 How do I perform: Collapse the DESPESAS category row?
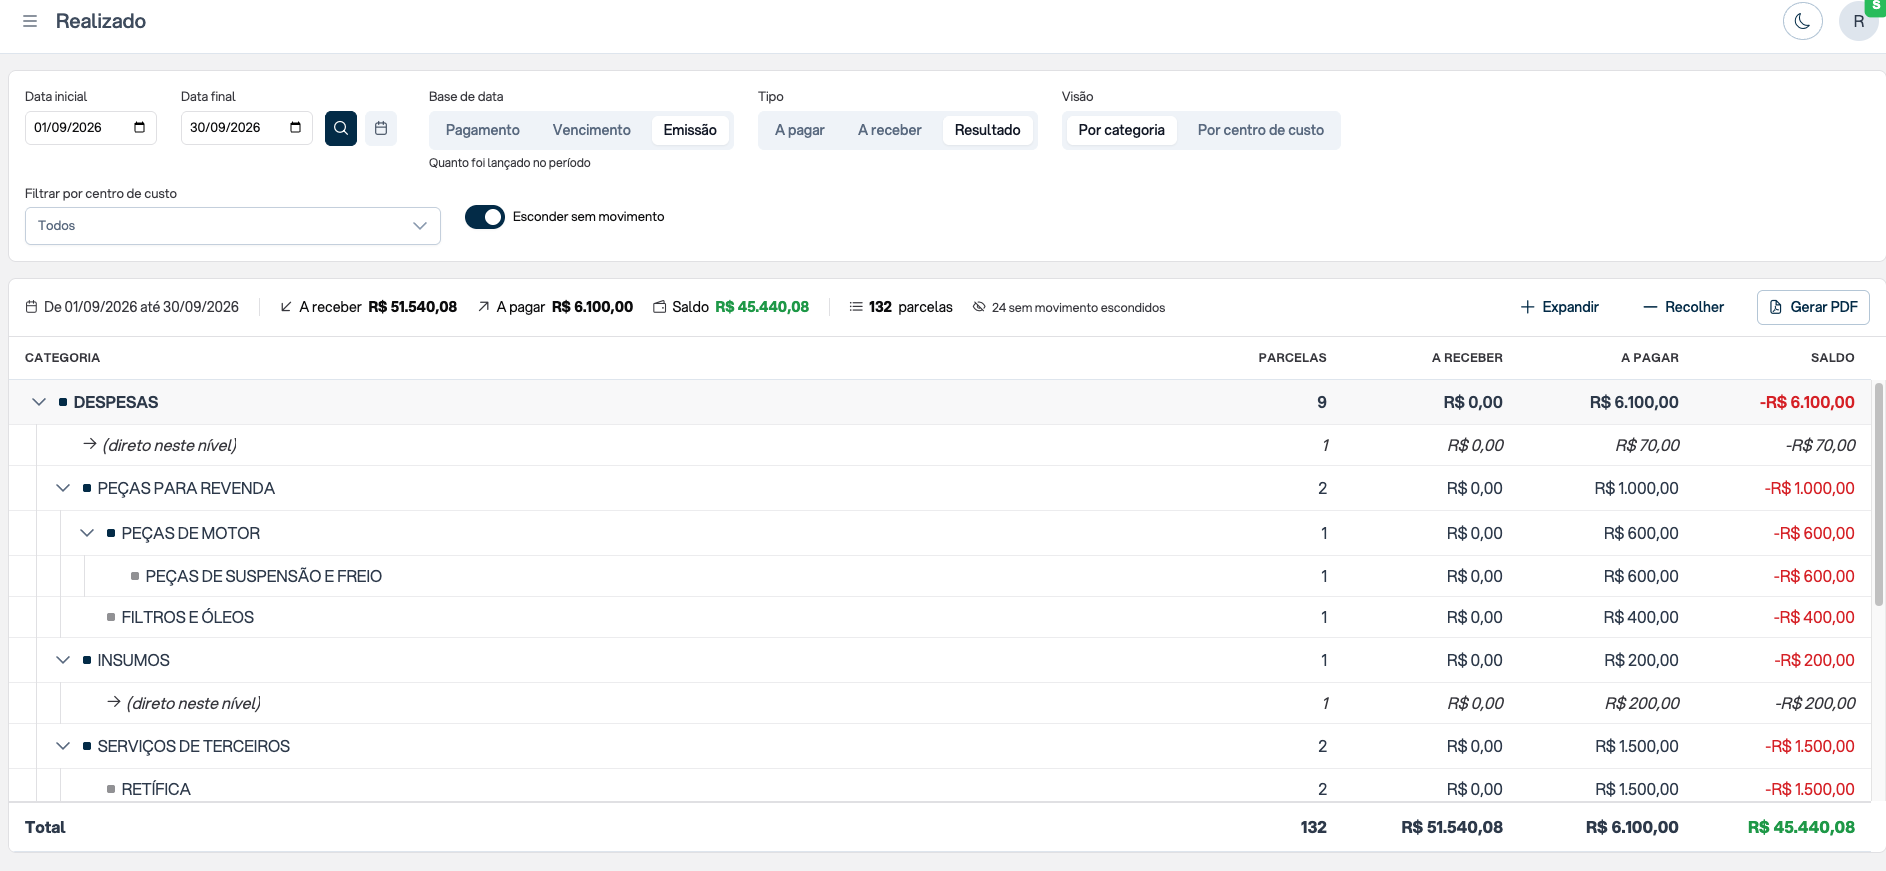point(39,402)
